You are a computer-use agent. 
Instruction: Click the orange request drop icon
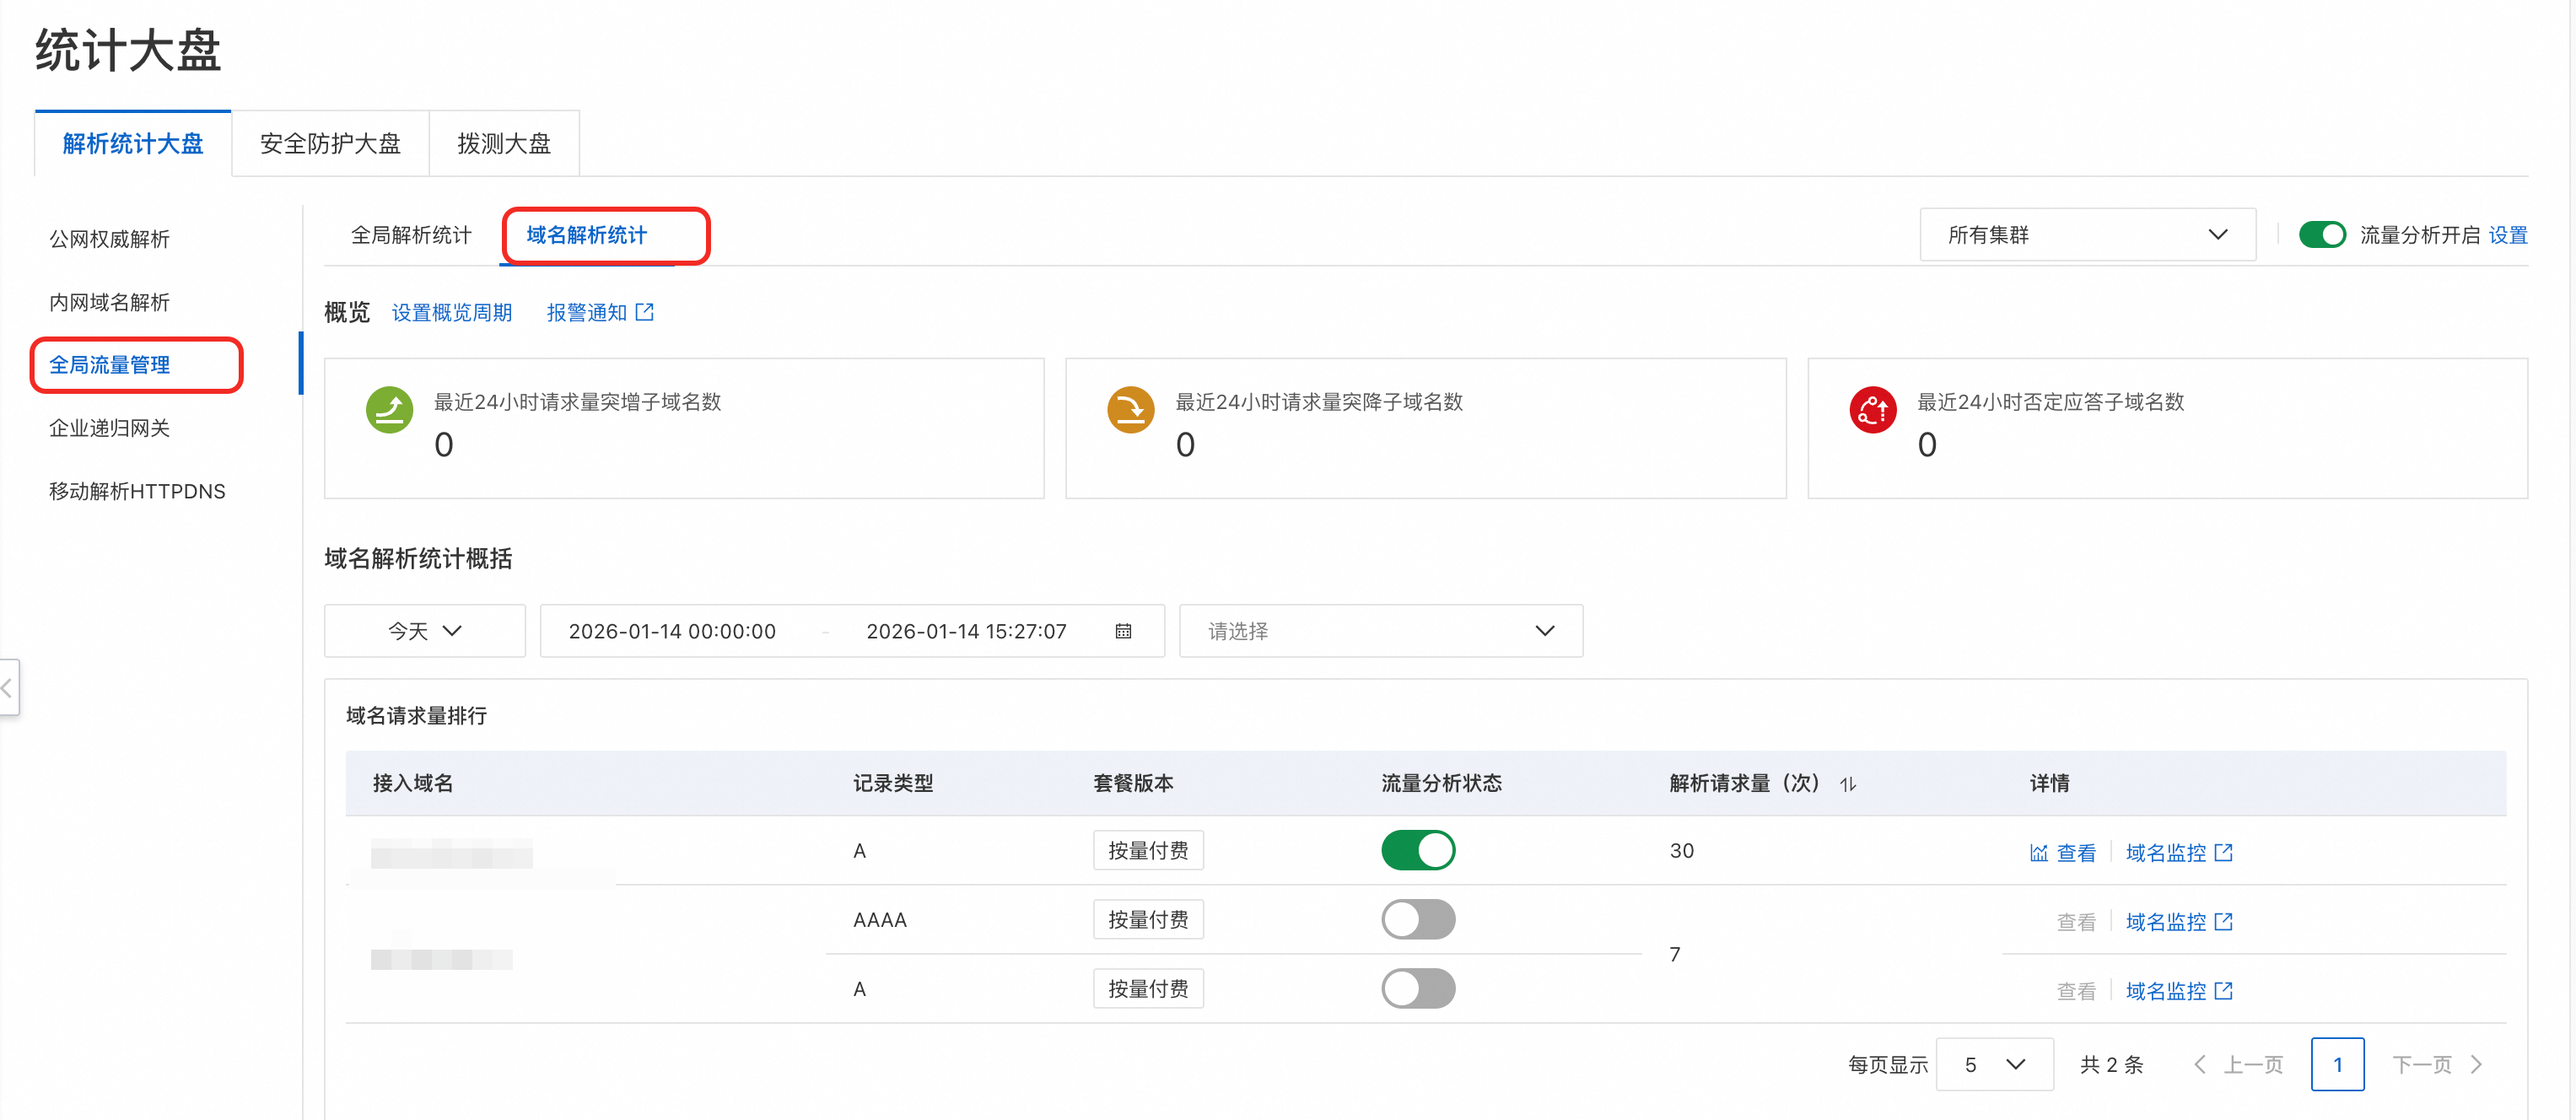point(1130,409)
